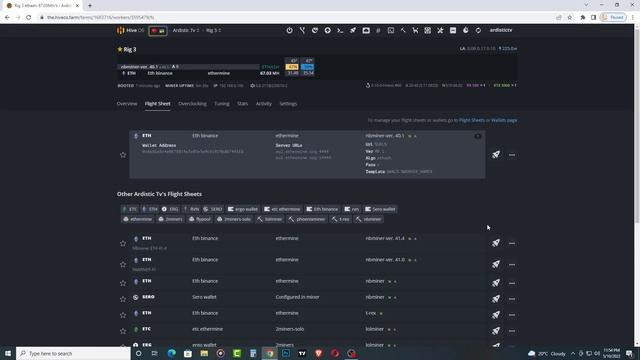
Task: Open options menu for t-rex row
Action: [x=512, y=315]
